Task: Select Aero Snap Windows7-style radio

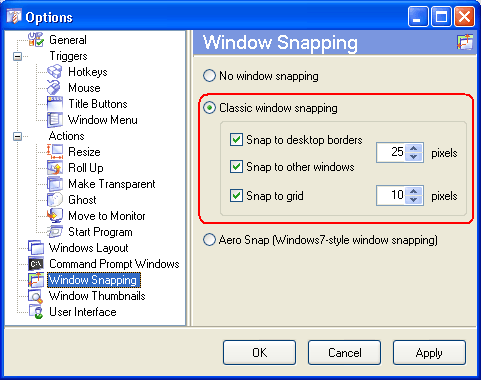Action: tap(209, 240)
